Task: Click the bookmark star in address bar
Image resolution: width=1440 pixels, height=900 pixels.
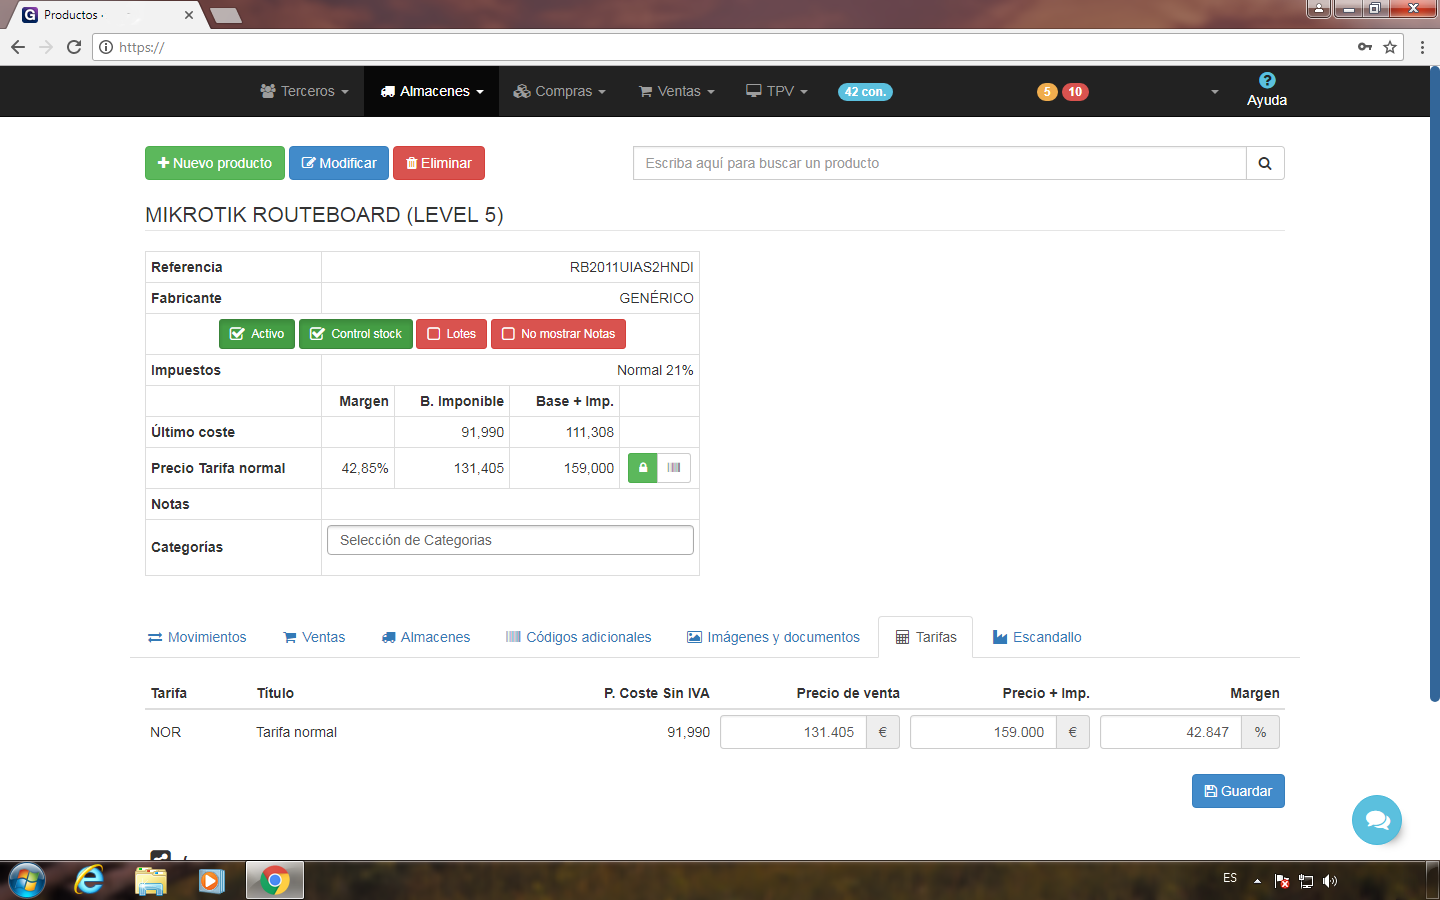Action: [1390, 47]
